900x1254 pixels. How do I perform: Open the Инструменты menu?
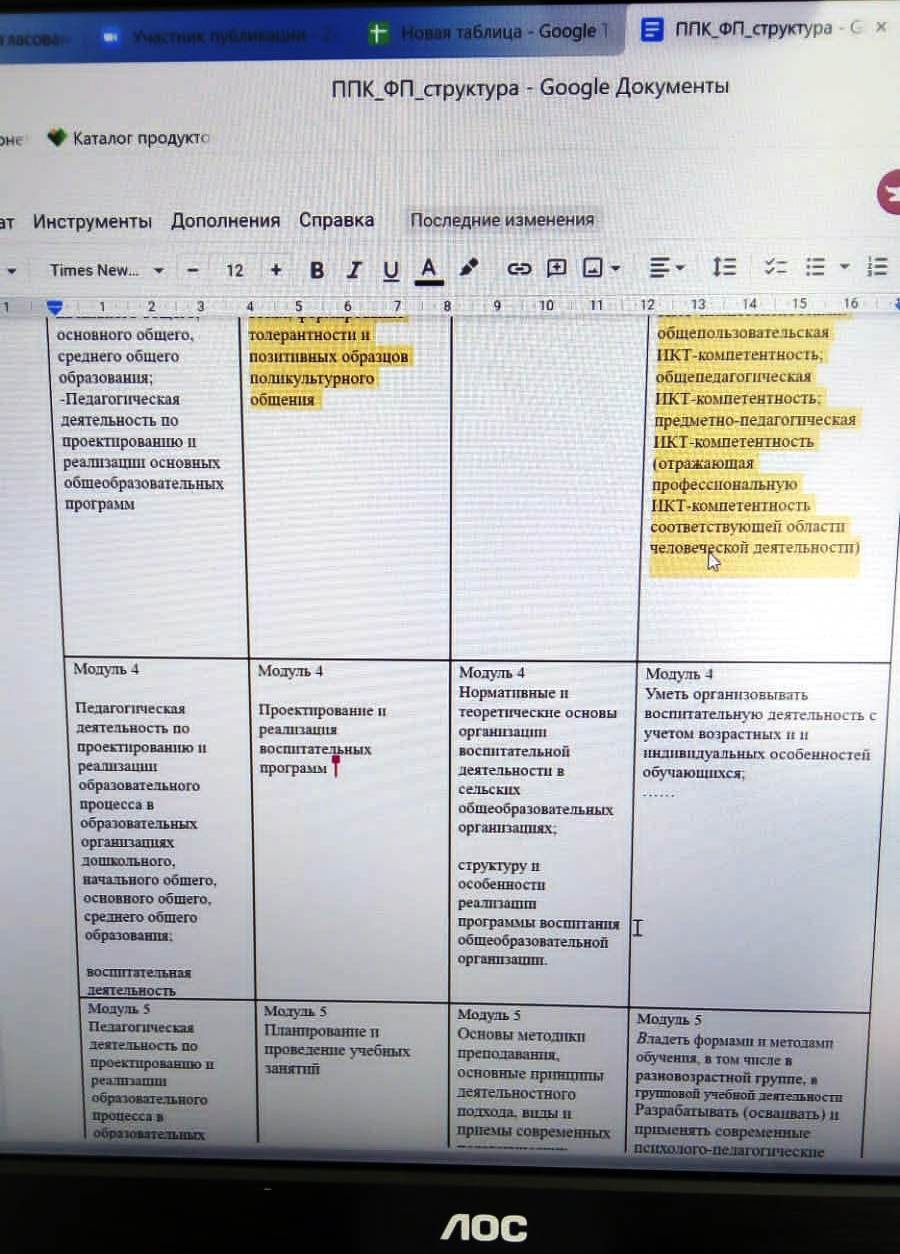92,221
